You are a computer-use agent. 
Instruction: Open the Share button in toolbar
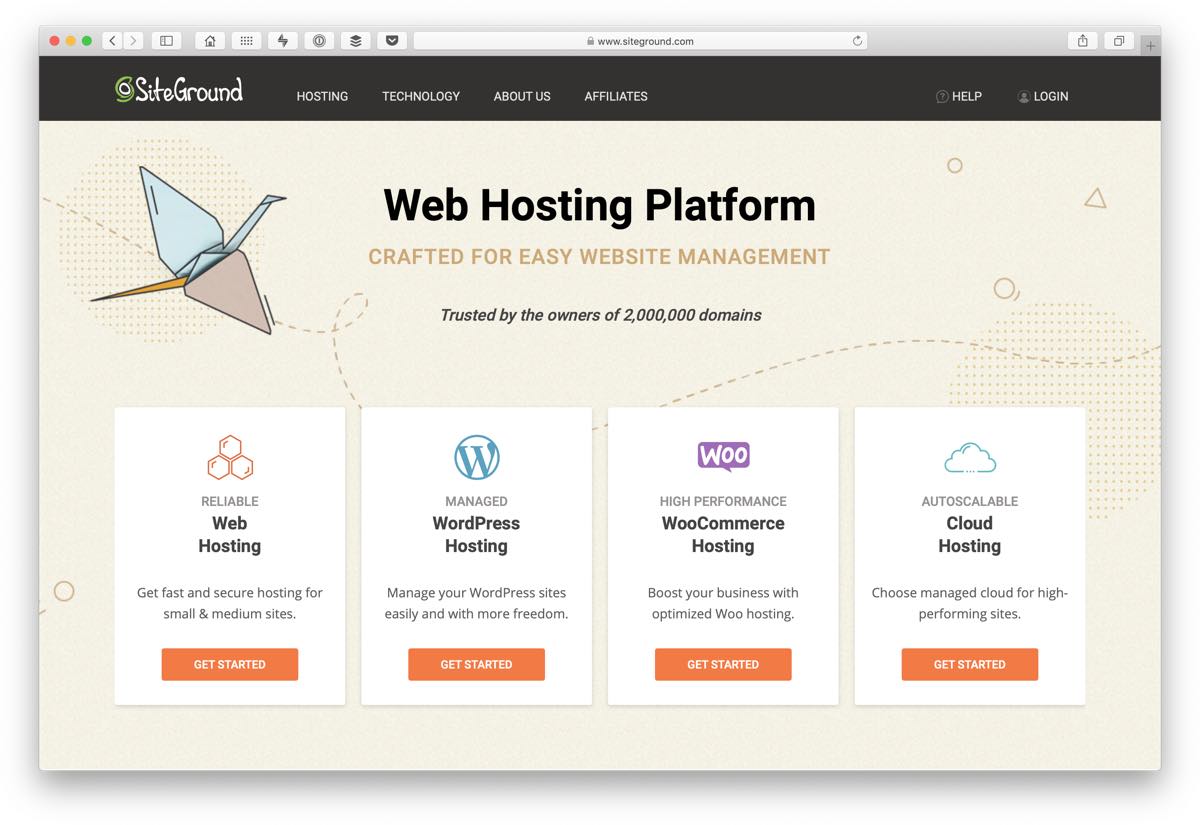pyautogui.click(x=1082, y=41)
